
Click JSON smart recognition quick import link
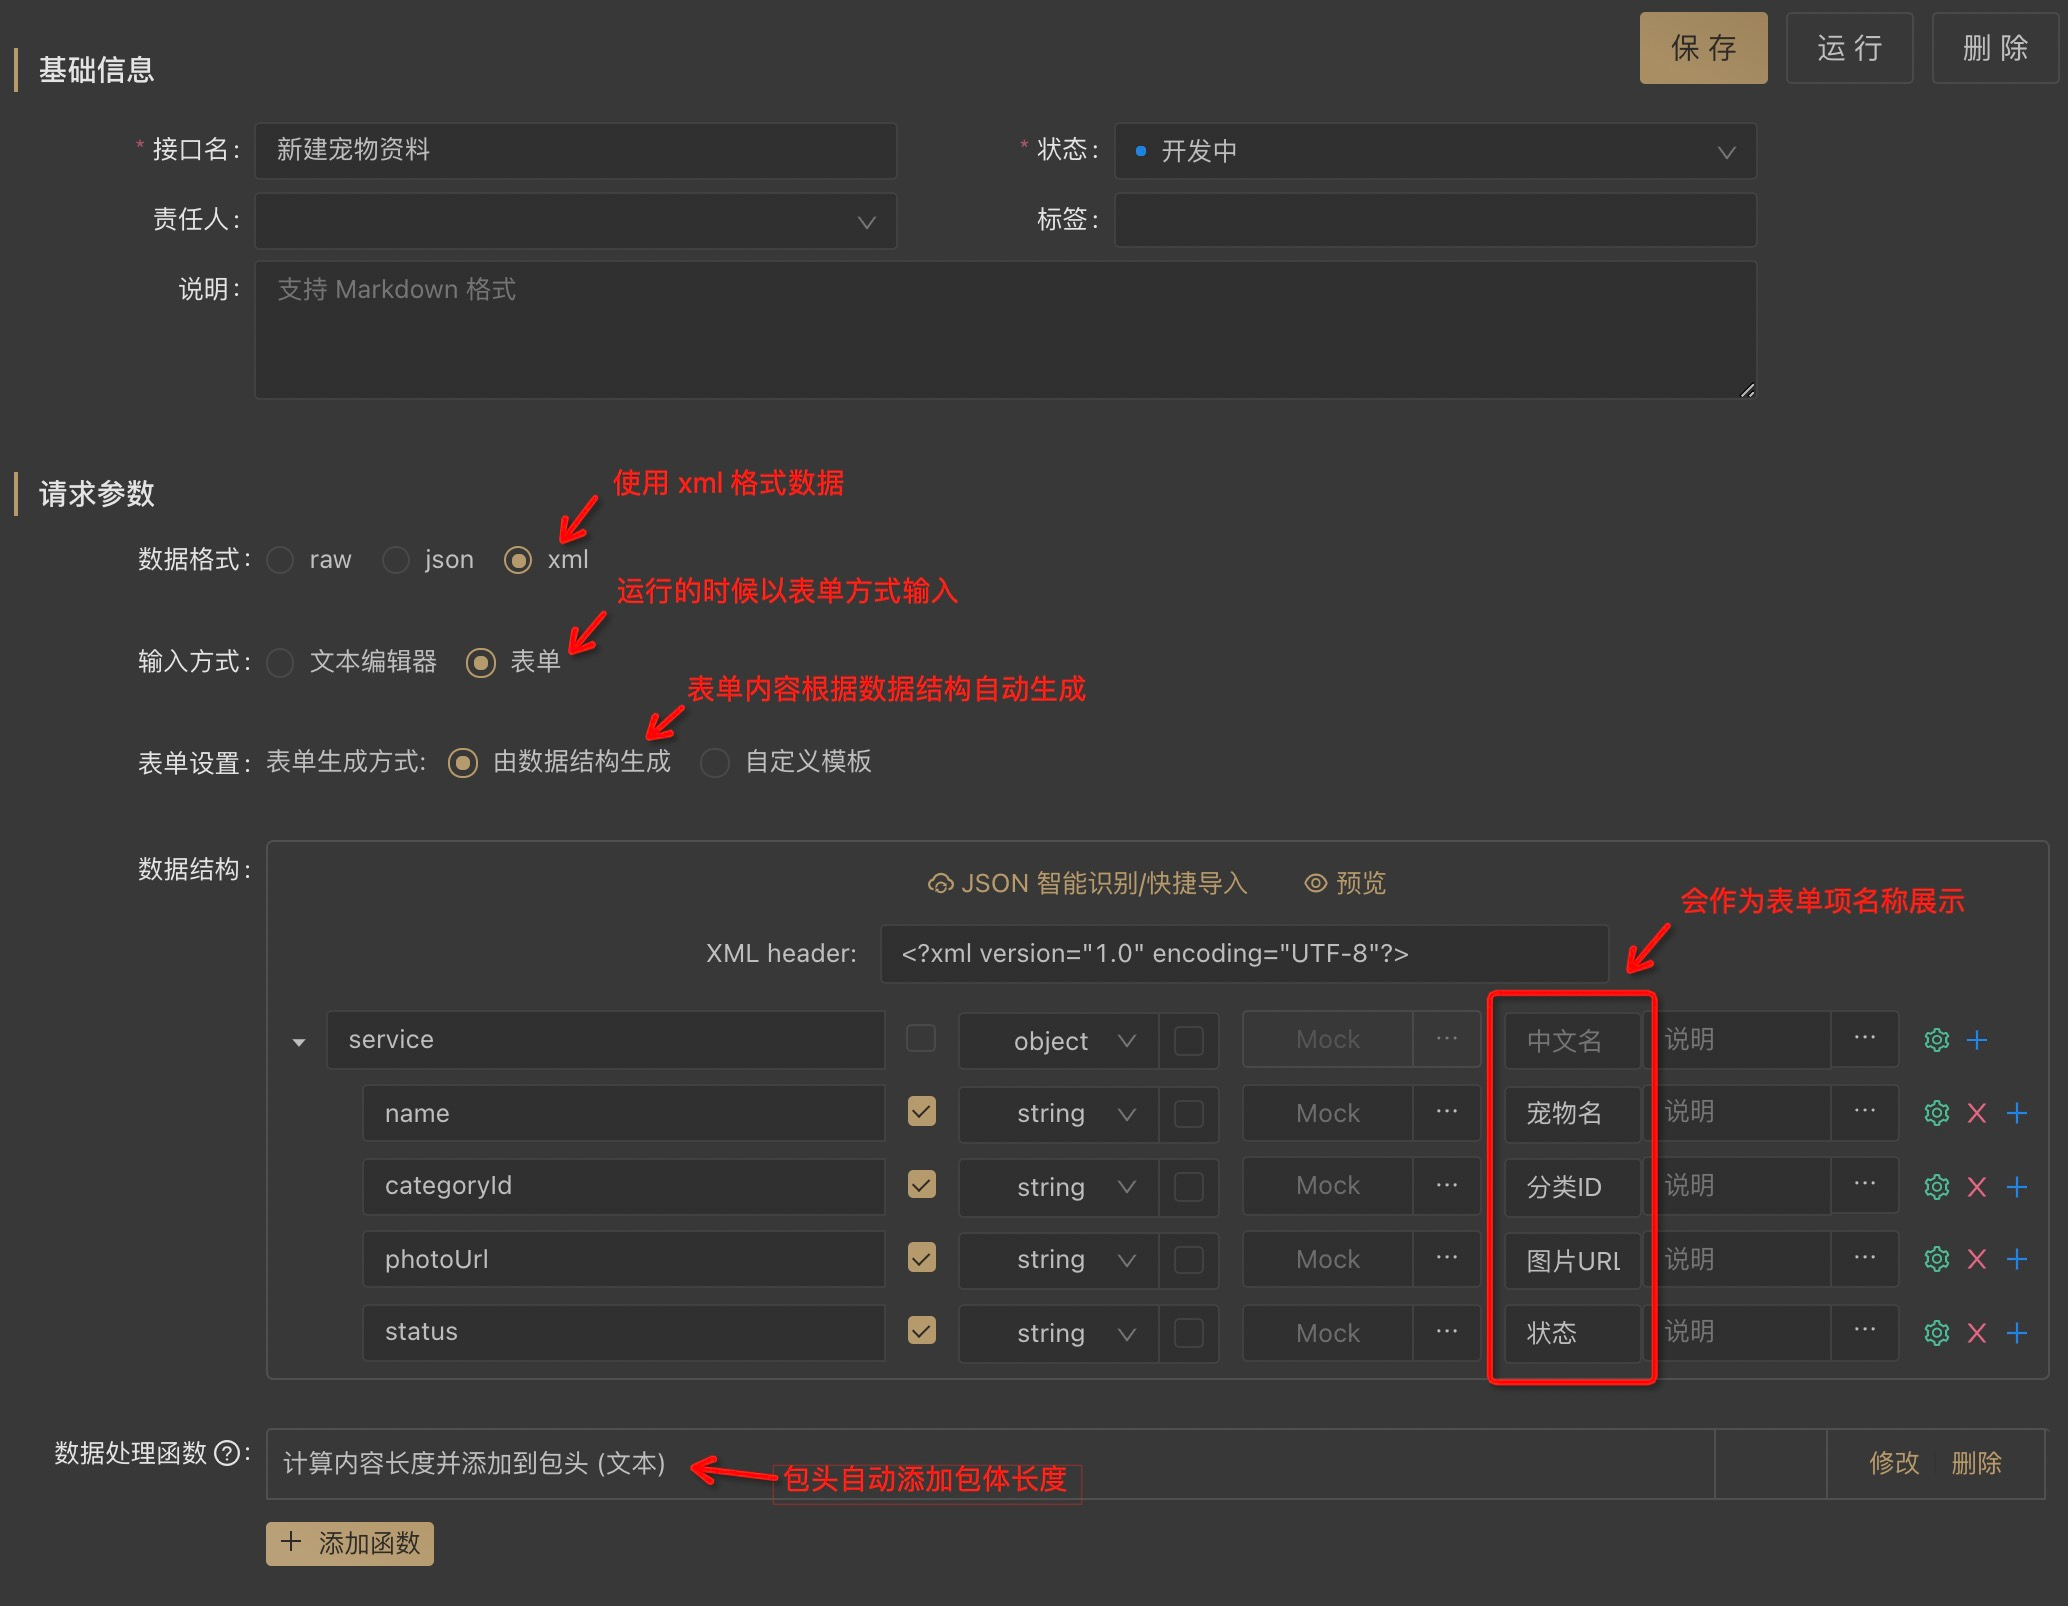pyautogui.click(x=1087, y=884)
